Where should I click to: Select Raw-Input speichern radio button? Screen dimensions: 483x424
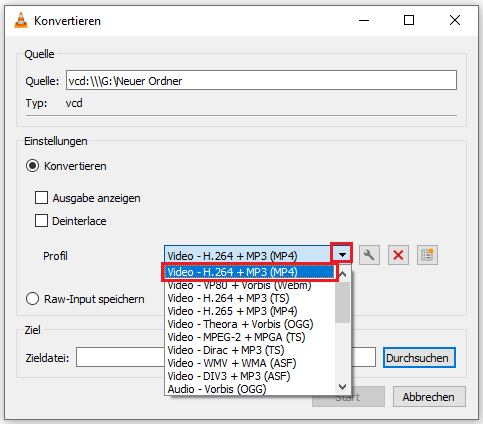(32, 299)
